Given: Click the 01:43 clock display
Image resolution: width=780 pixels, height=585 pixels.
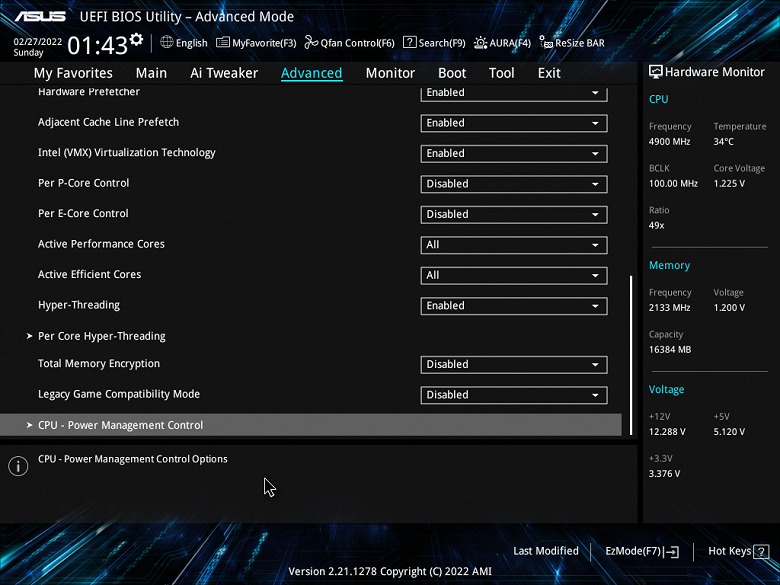Looking at the screenshot, I should (x=98, y=46).
